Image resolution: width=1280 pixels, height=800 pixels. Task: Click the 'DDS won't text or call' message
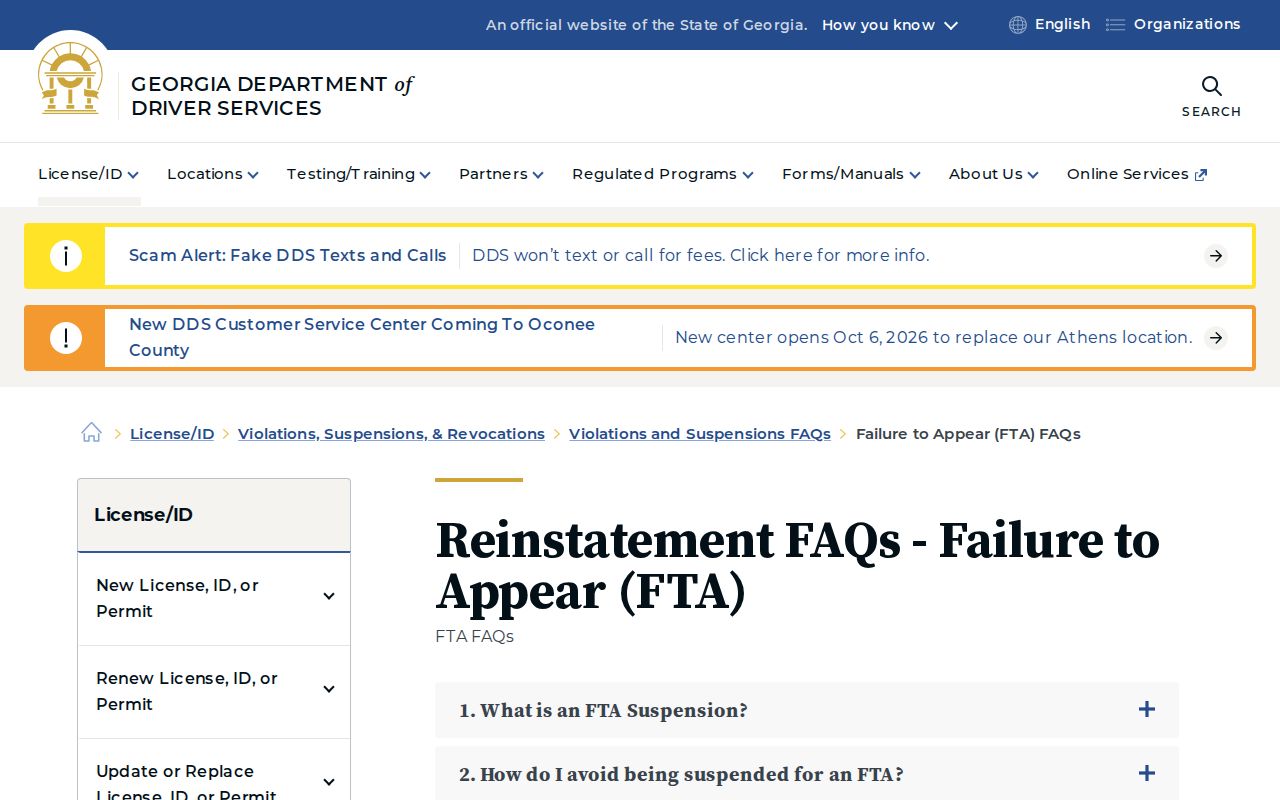(701, 256)
